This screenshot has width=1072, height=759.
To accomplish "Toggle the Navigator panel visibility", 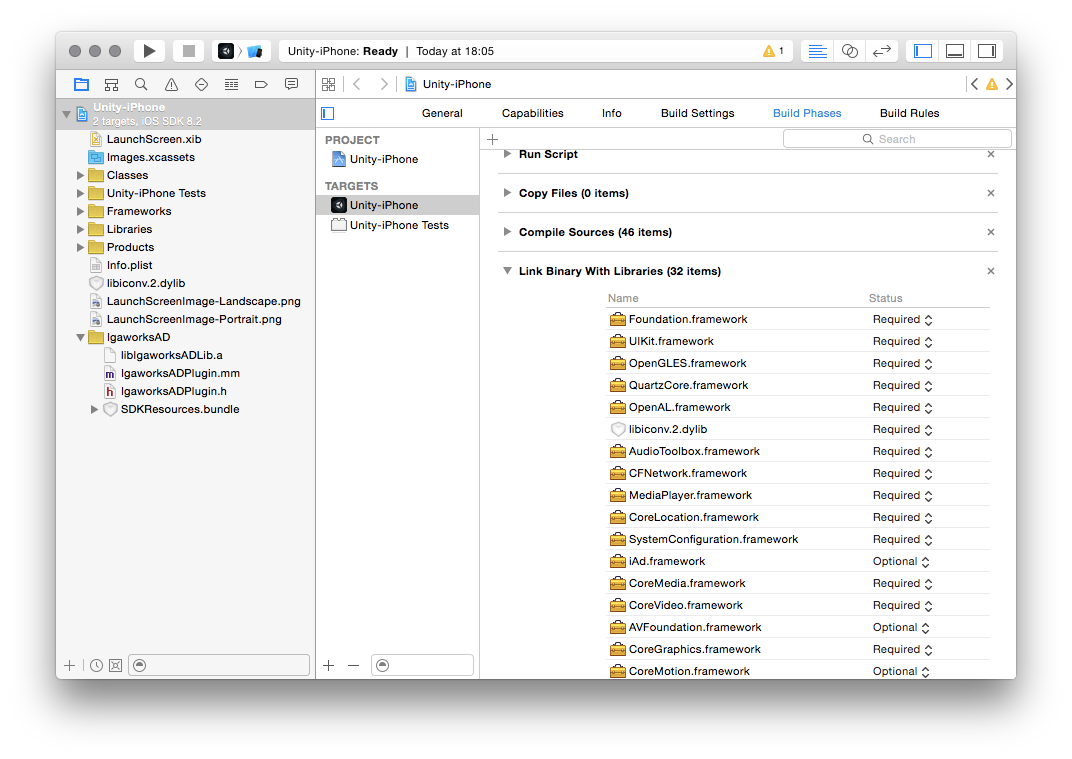I will tap(923, 51).
